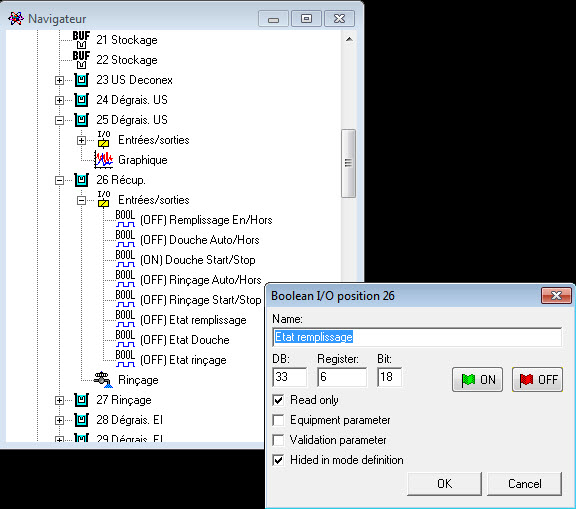This screenshot has height=509, width=576.
Task: Click the Name field with Etat remplissage
Action: click(417, 337)
